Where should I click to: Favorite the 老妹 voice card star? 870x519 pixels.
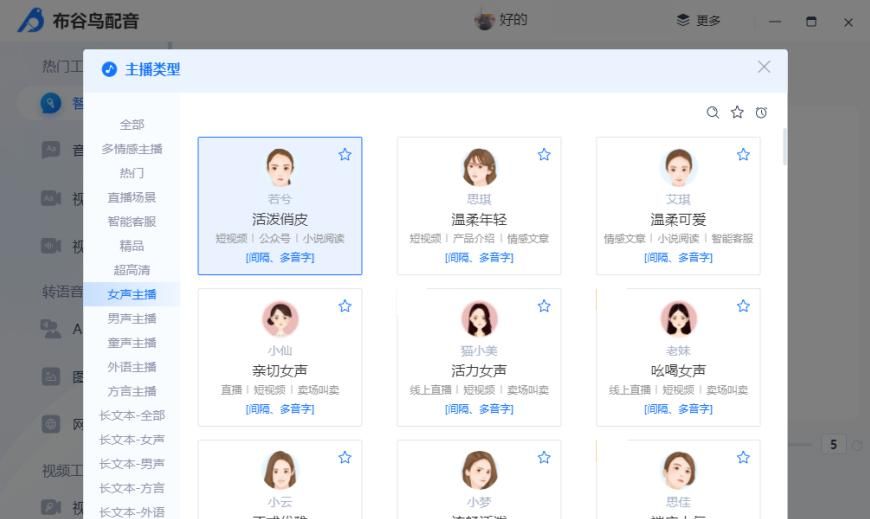[743, 306]
